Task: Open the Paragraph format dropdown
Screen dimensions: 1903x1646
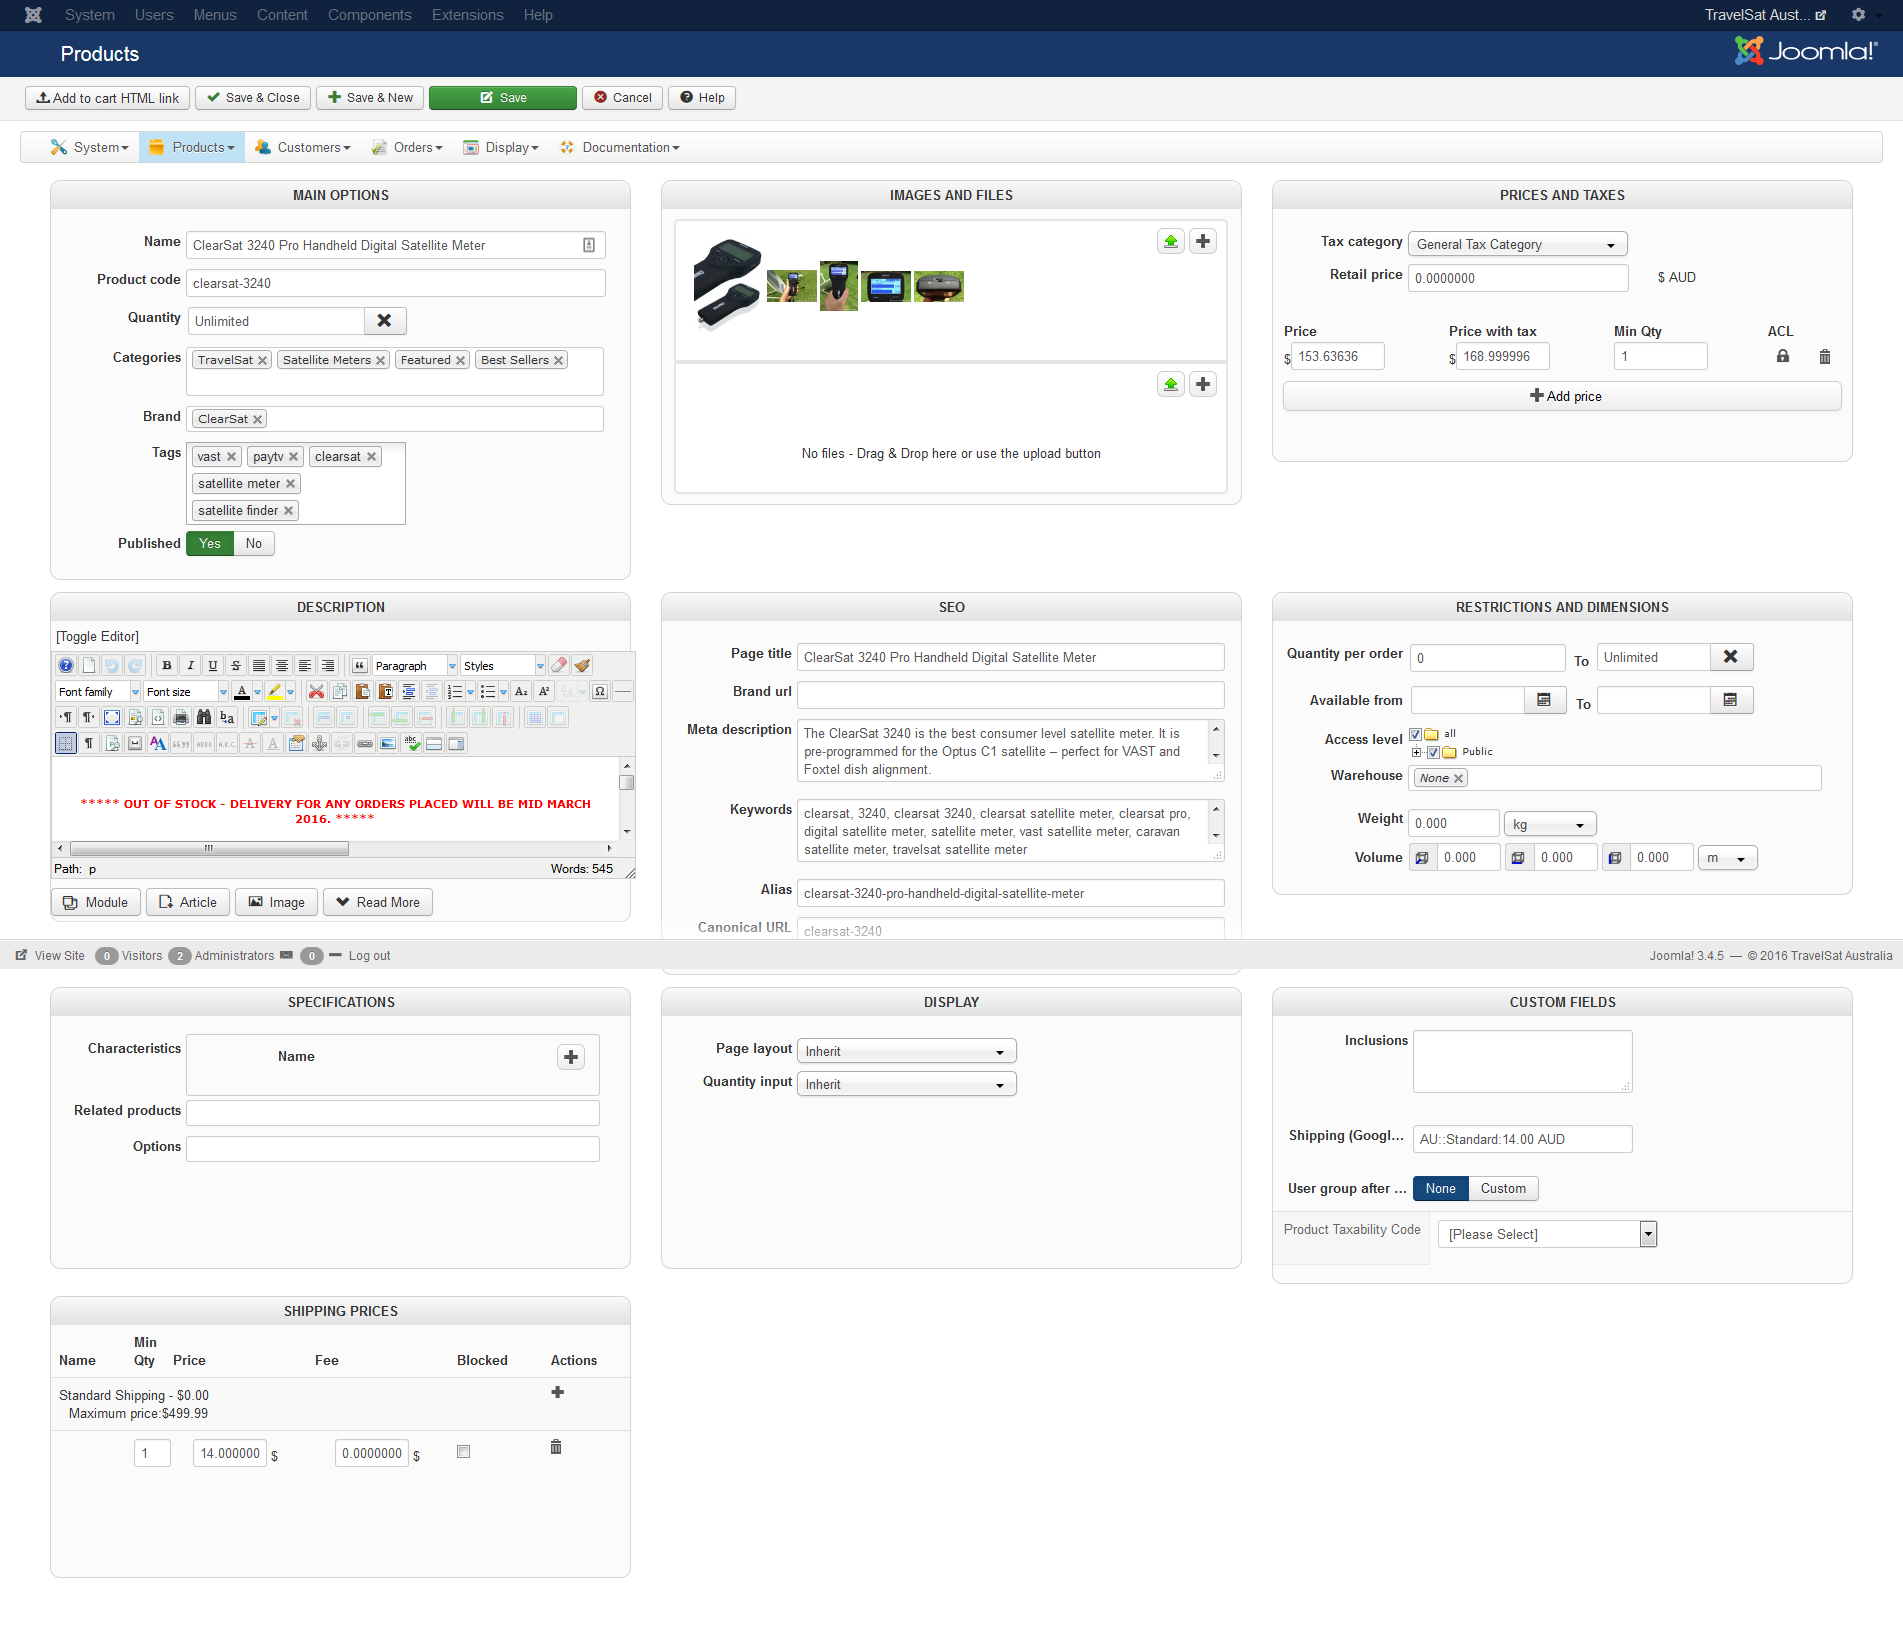Action: coord(415,666)
